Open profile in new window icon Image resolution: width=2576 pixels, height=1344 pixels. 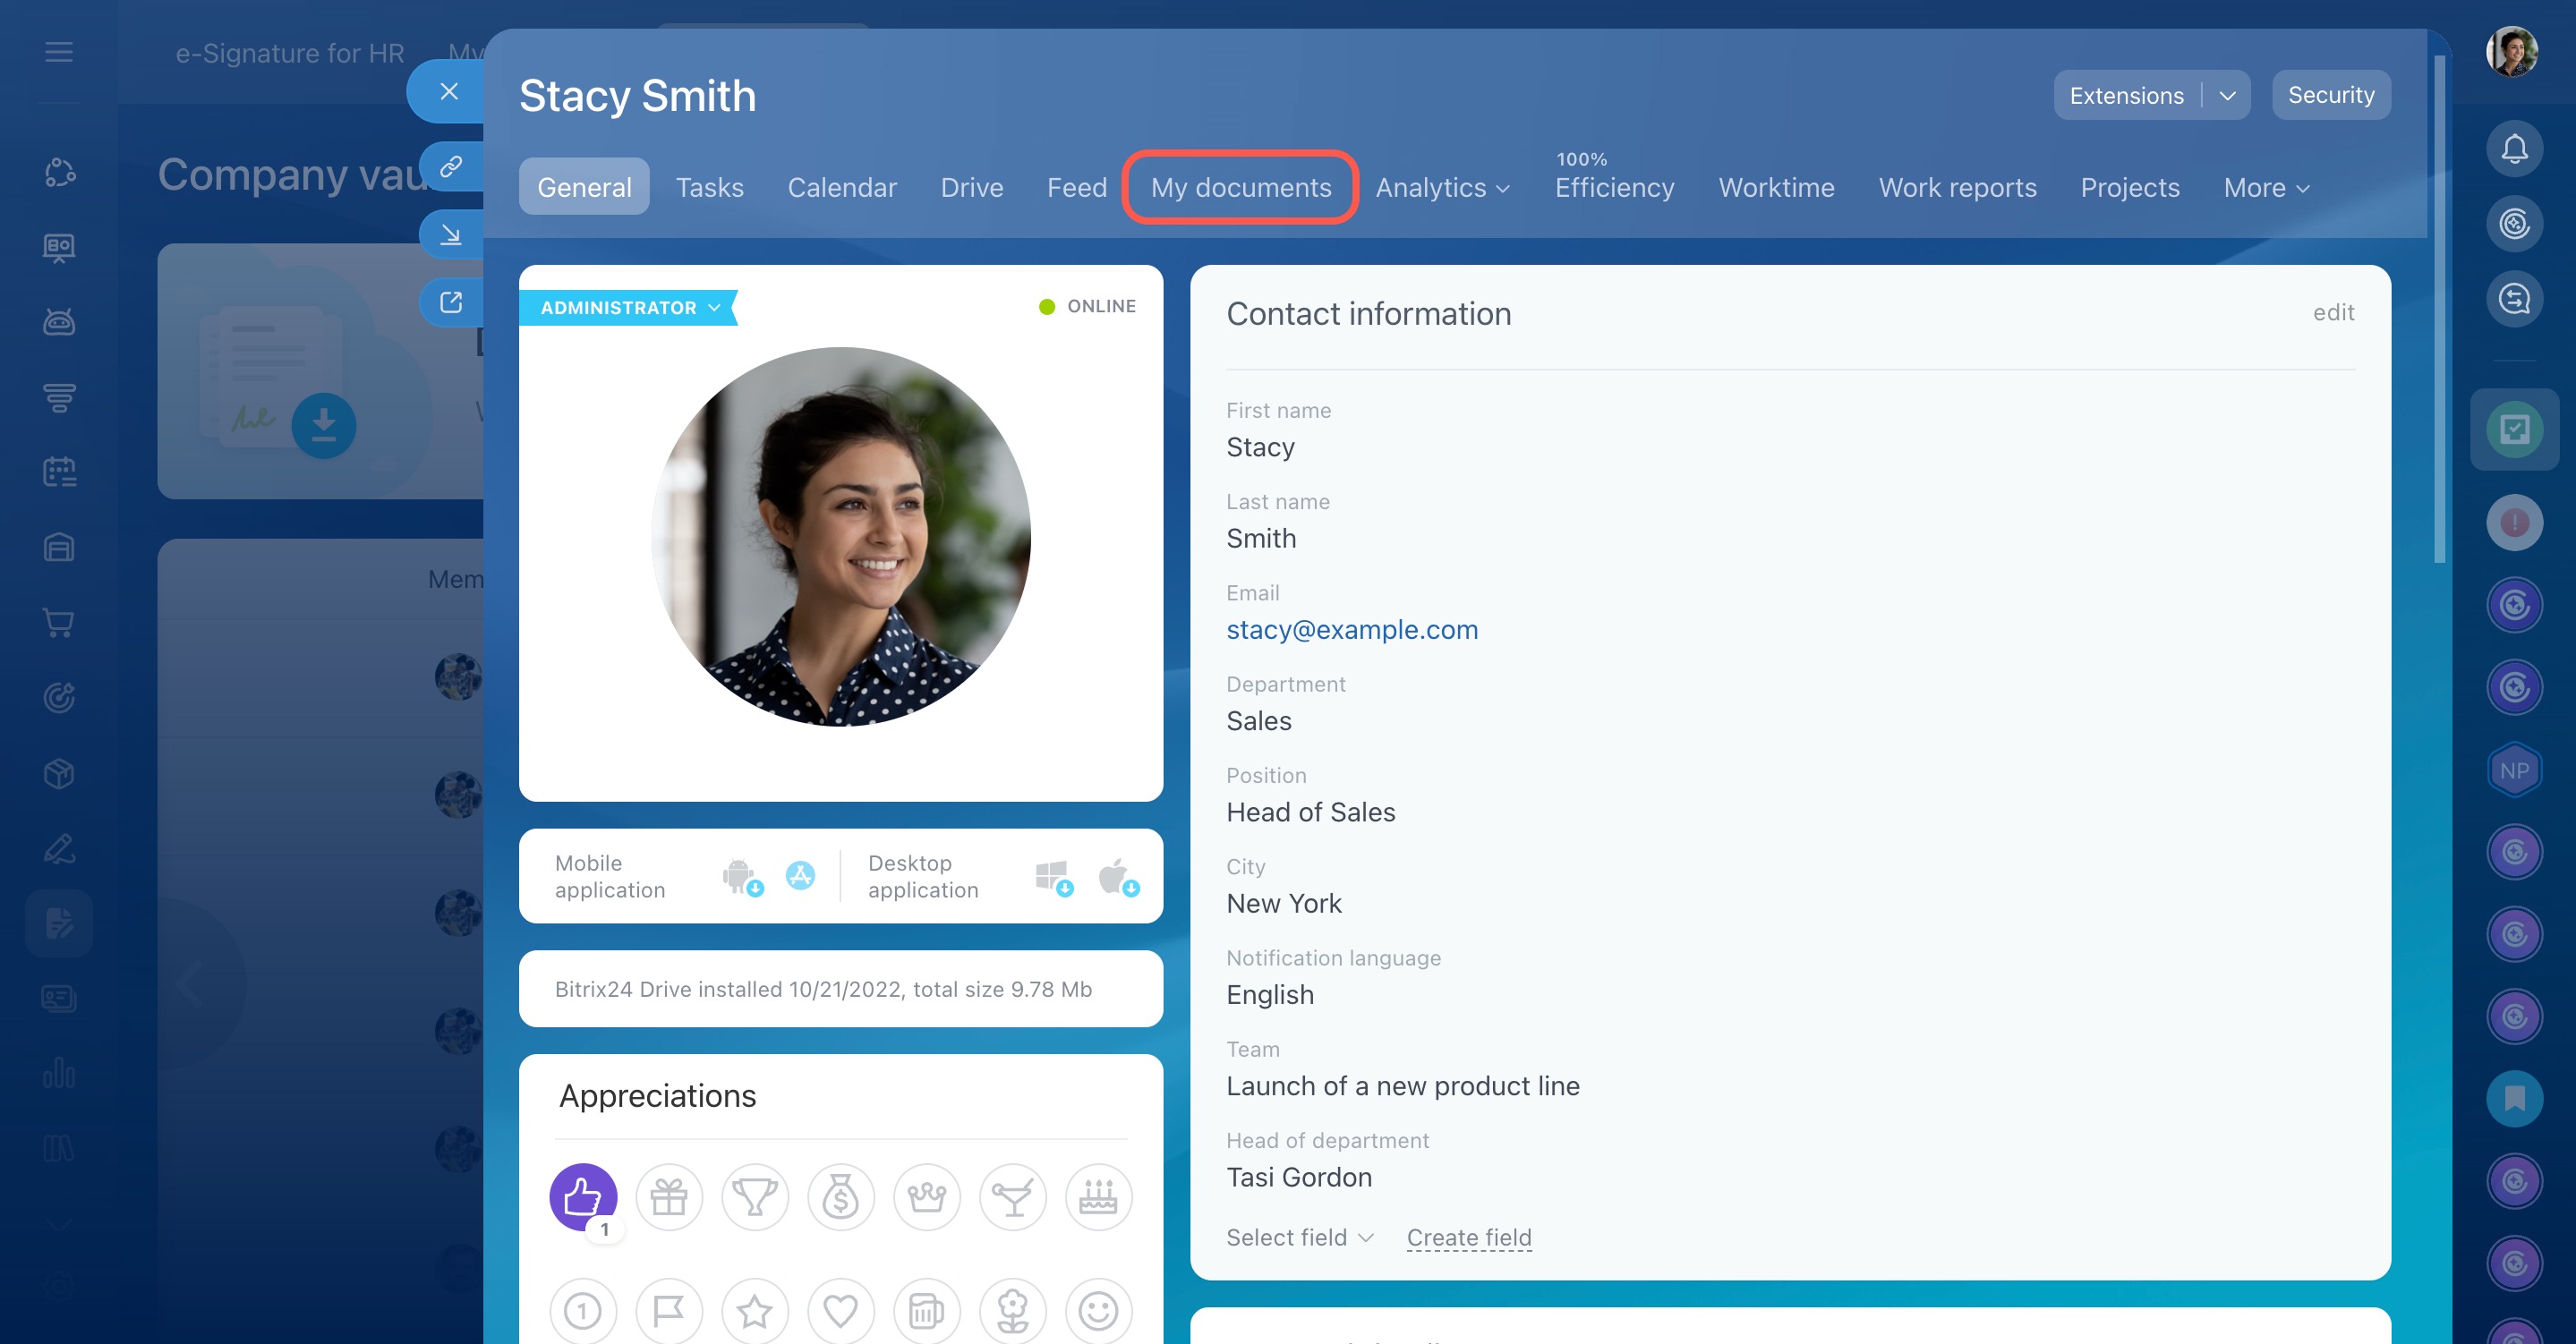(451, 302)
